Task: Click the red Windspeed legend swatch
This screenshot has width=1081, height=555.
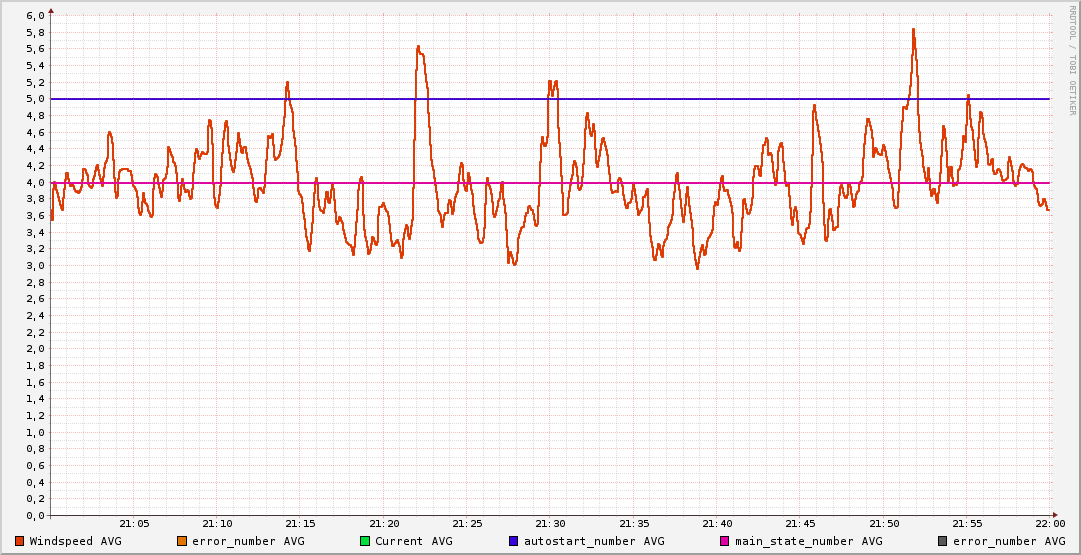Action: point(19,541)
